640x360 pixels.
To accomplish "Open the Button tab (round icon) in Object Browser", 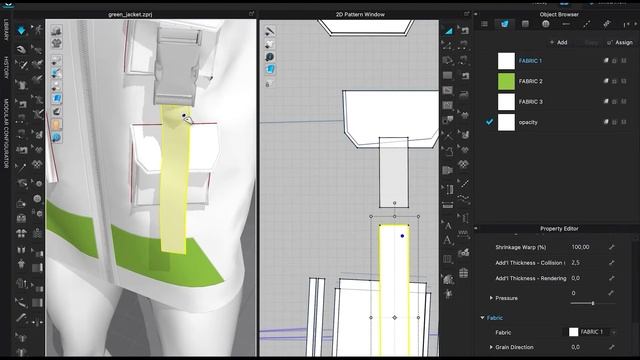I will click(x=545, y=24).
